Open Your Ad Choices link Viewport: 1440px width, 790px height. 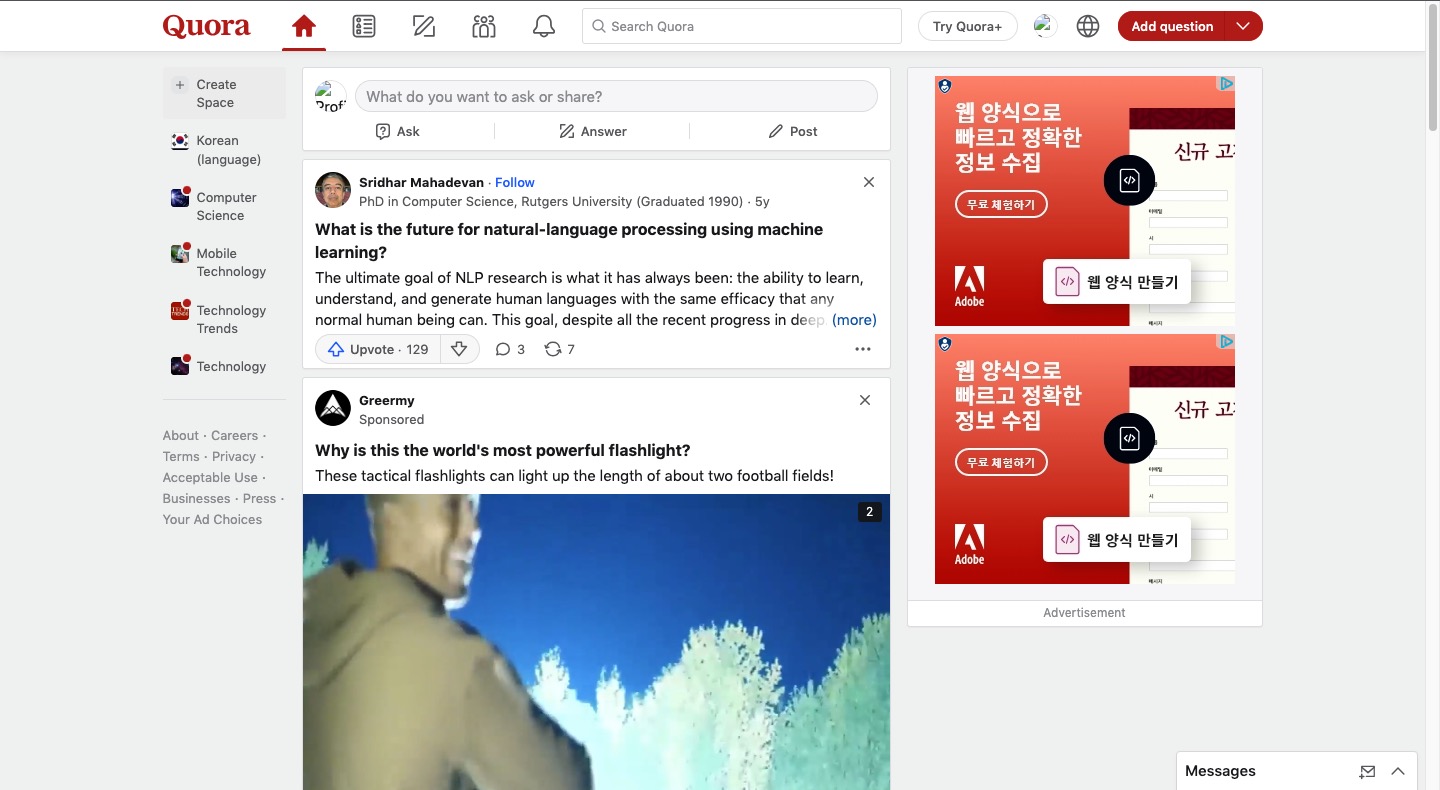[212, 519]
